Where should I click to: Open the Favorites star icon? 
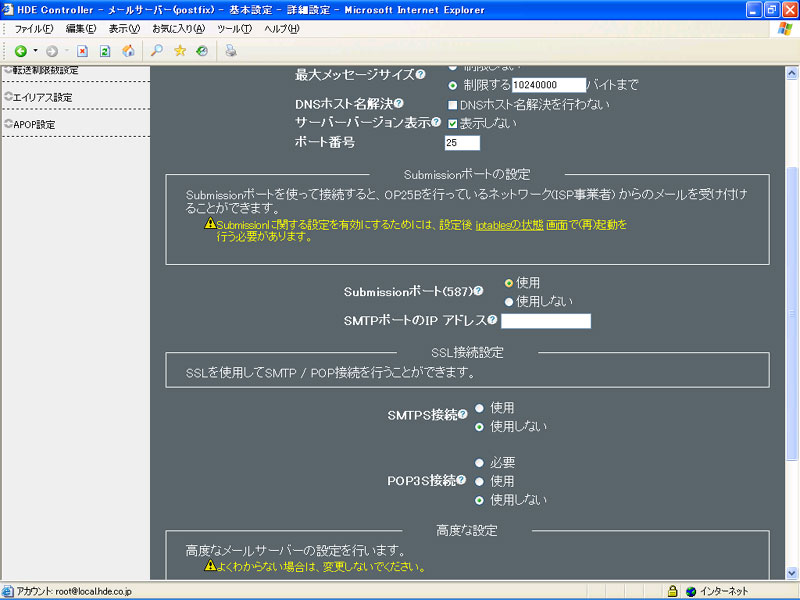(180, 51)
